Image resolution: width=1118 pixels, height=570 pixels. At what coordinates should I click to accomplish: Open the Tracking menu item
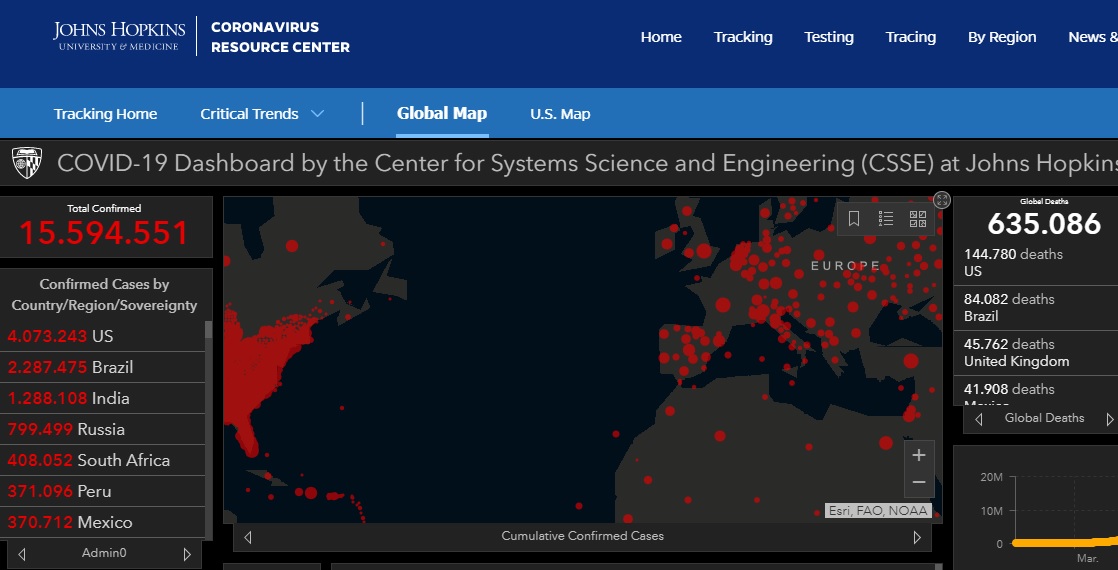(x=743, y=37)
